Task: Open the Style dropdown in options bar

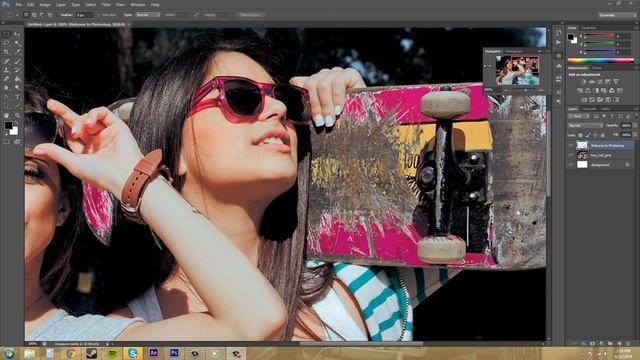Action: (x=148, y=15)
